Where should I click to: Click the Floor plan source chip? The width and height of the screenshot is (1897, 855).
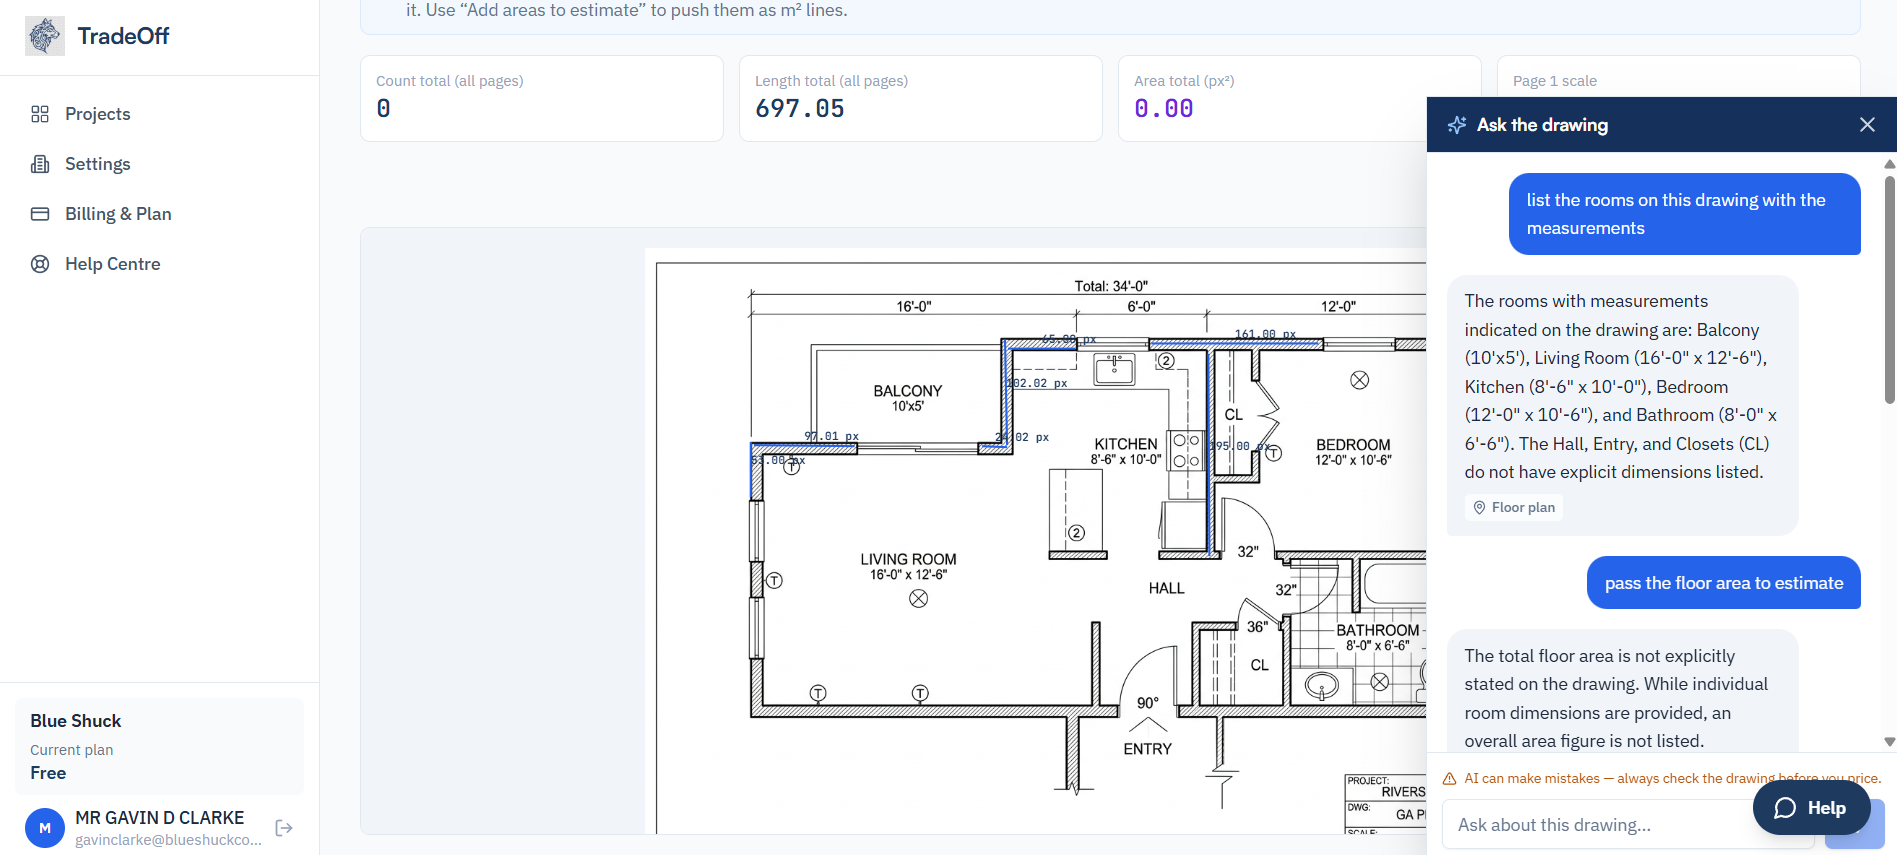tap(1514, 508)
